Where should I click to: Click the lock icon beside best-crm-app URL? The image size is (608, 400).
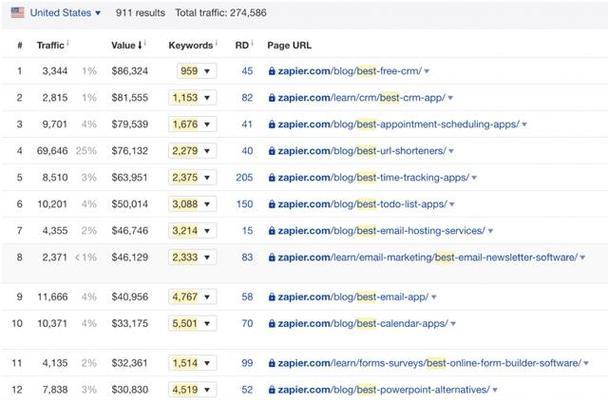point(272,98)
